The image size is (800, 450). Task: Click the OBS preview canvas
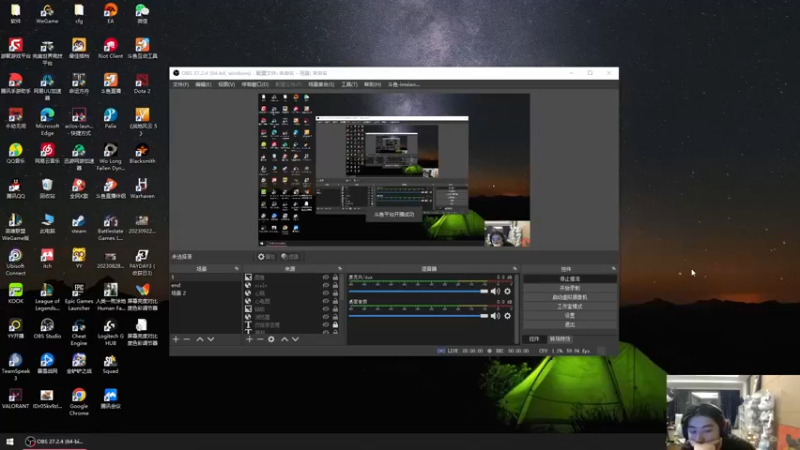394,170
